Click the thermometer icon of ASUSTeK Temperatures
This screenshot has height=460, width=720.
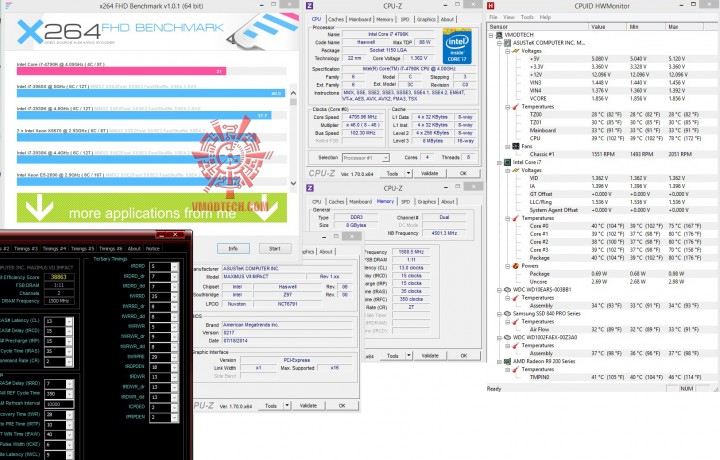point(516,107)
